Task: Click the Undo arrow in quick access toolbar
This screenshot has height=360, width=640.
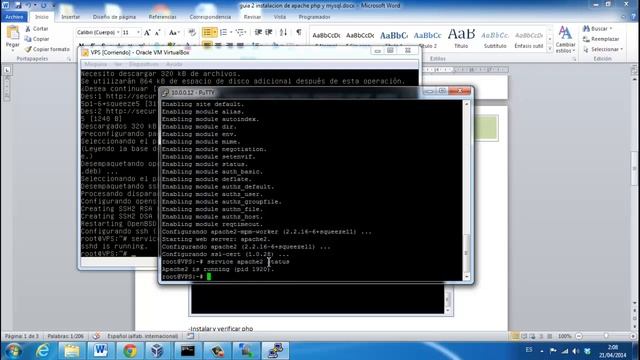Action: [x=29, y=5]
